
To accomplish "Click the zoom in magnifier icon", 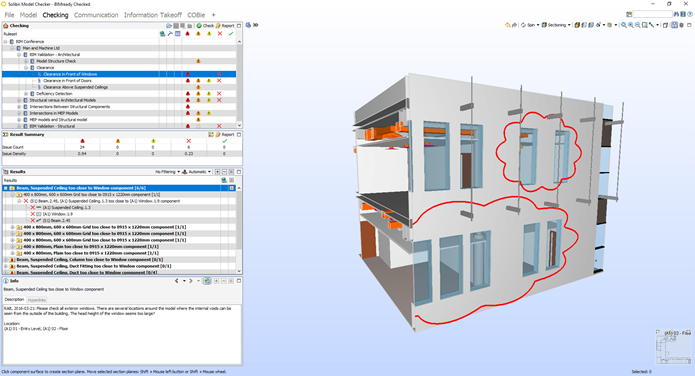I will click(x=630, y=25).
